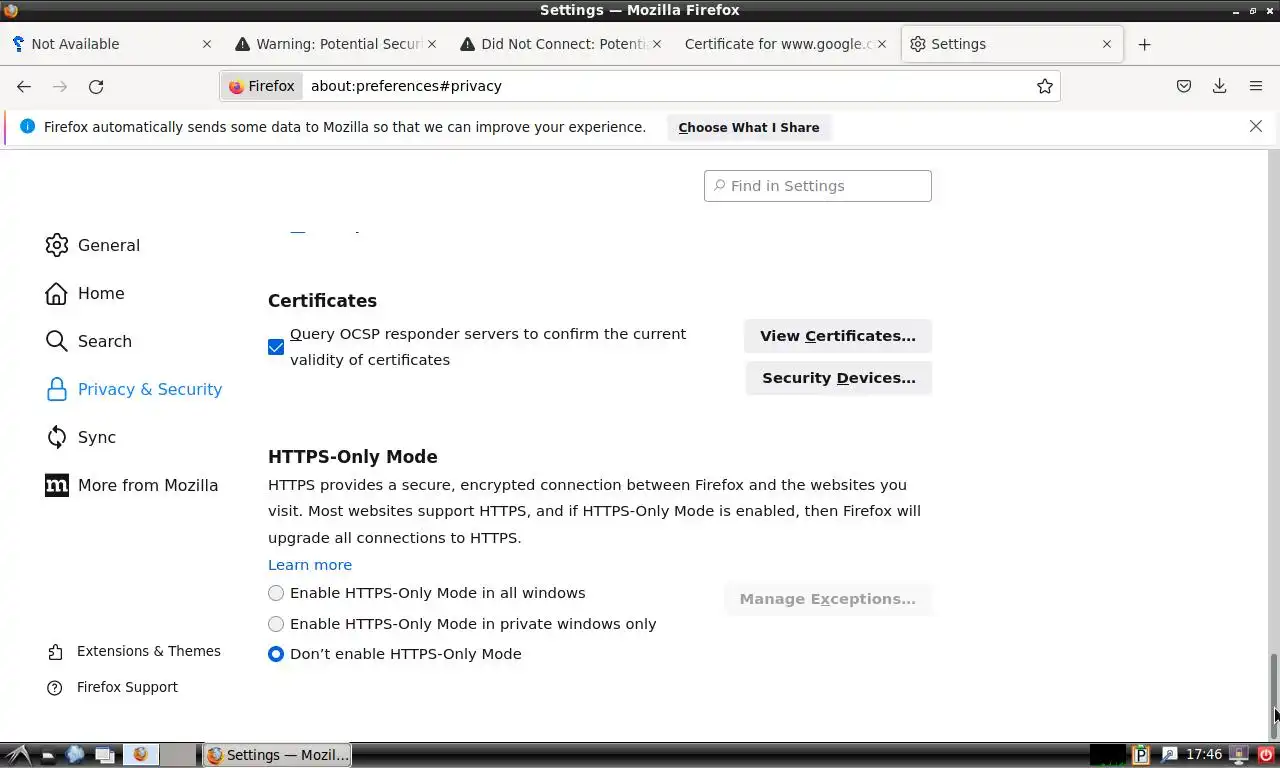1280x768 pixels.
Task: Select Enable HTTPS-Only Mode in all windows
Action: coord(276,593)
